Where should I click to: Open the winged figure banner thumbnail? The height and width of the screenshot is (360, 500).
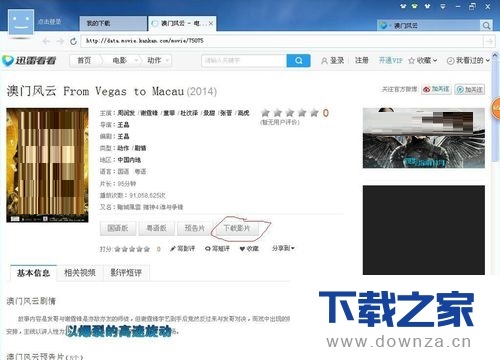coord(424,138)
